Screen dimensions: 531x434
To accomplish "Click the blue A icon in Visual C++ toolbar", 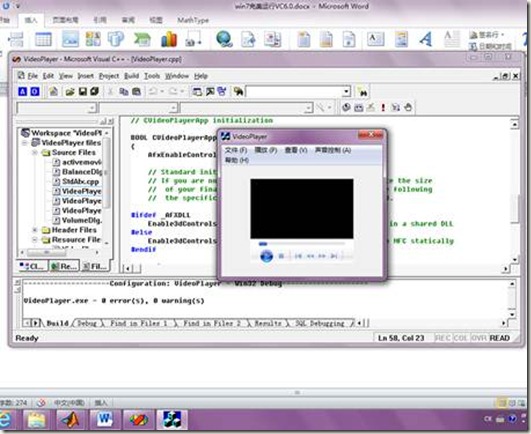I will tap(22, 91).
